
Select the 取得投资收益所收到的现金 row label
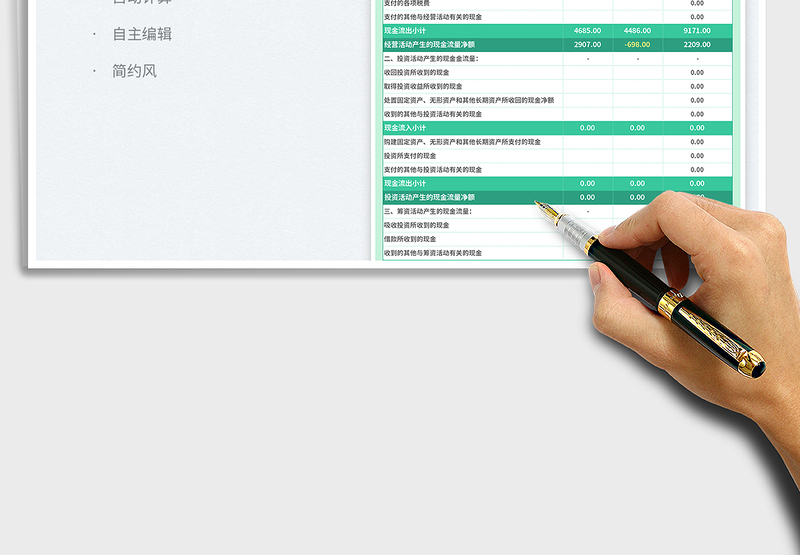[x=423, y=86]
